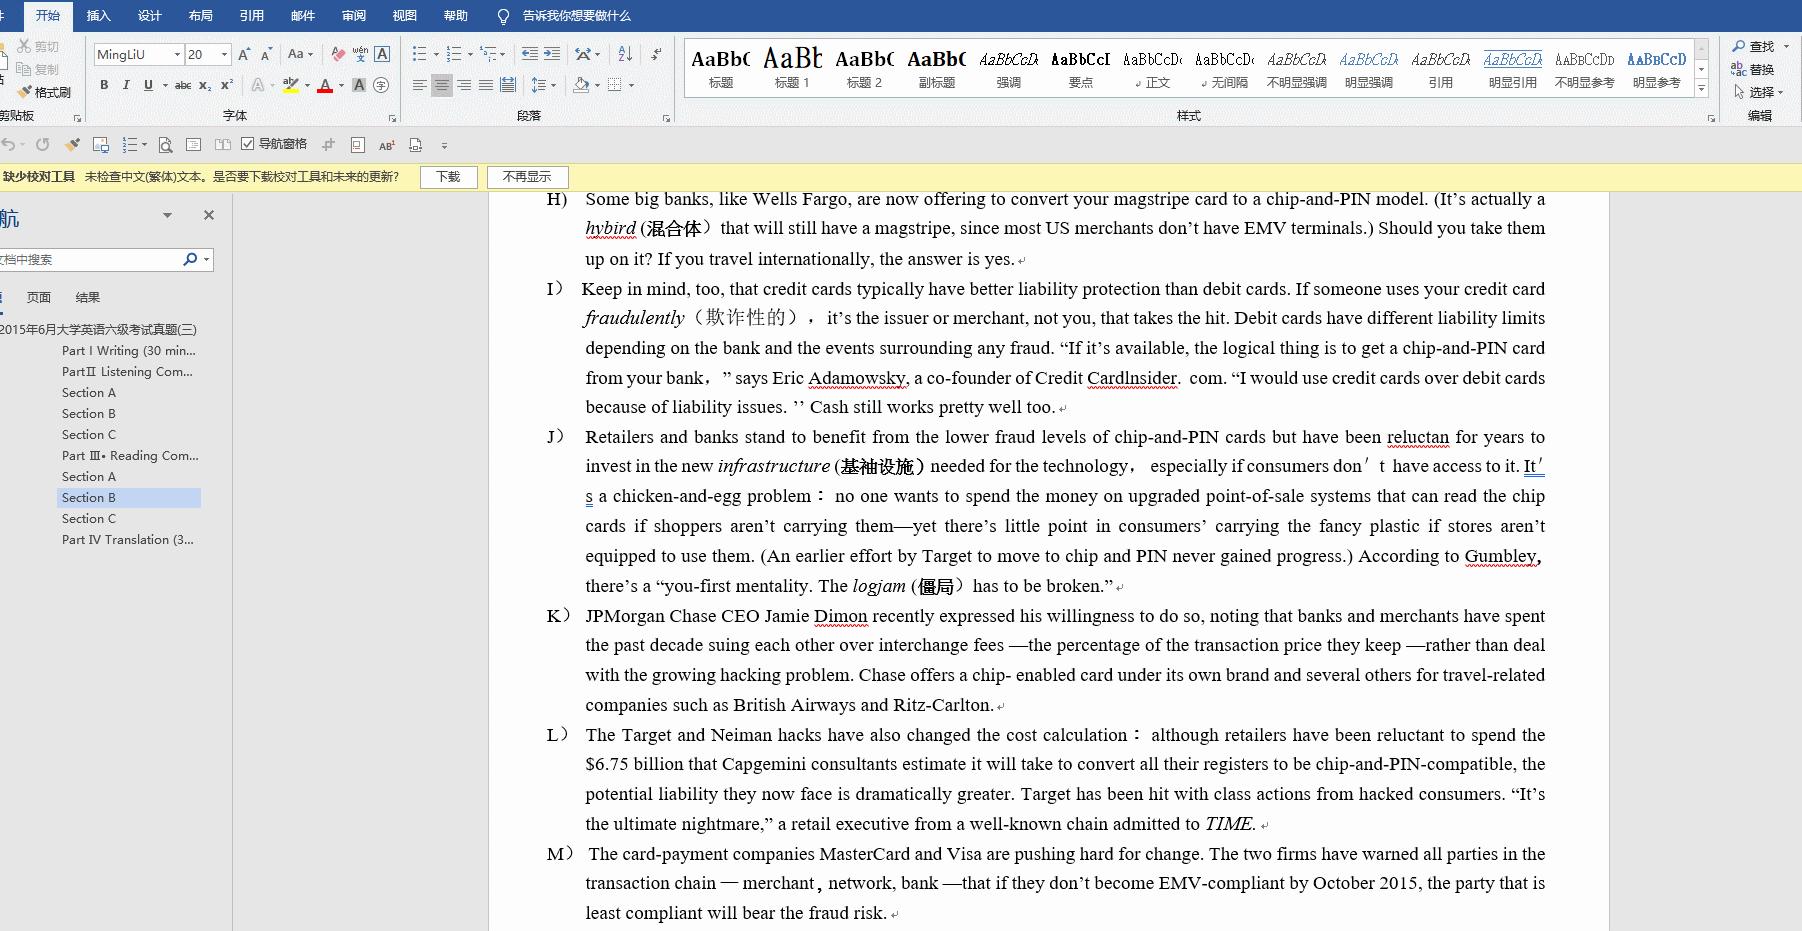Show or hide paragraph marks
The image size is (1802, 931).
pos(656,55)
